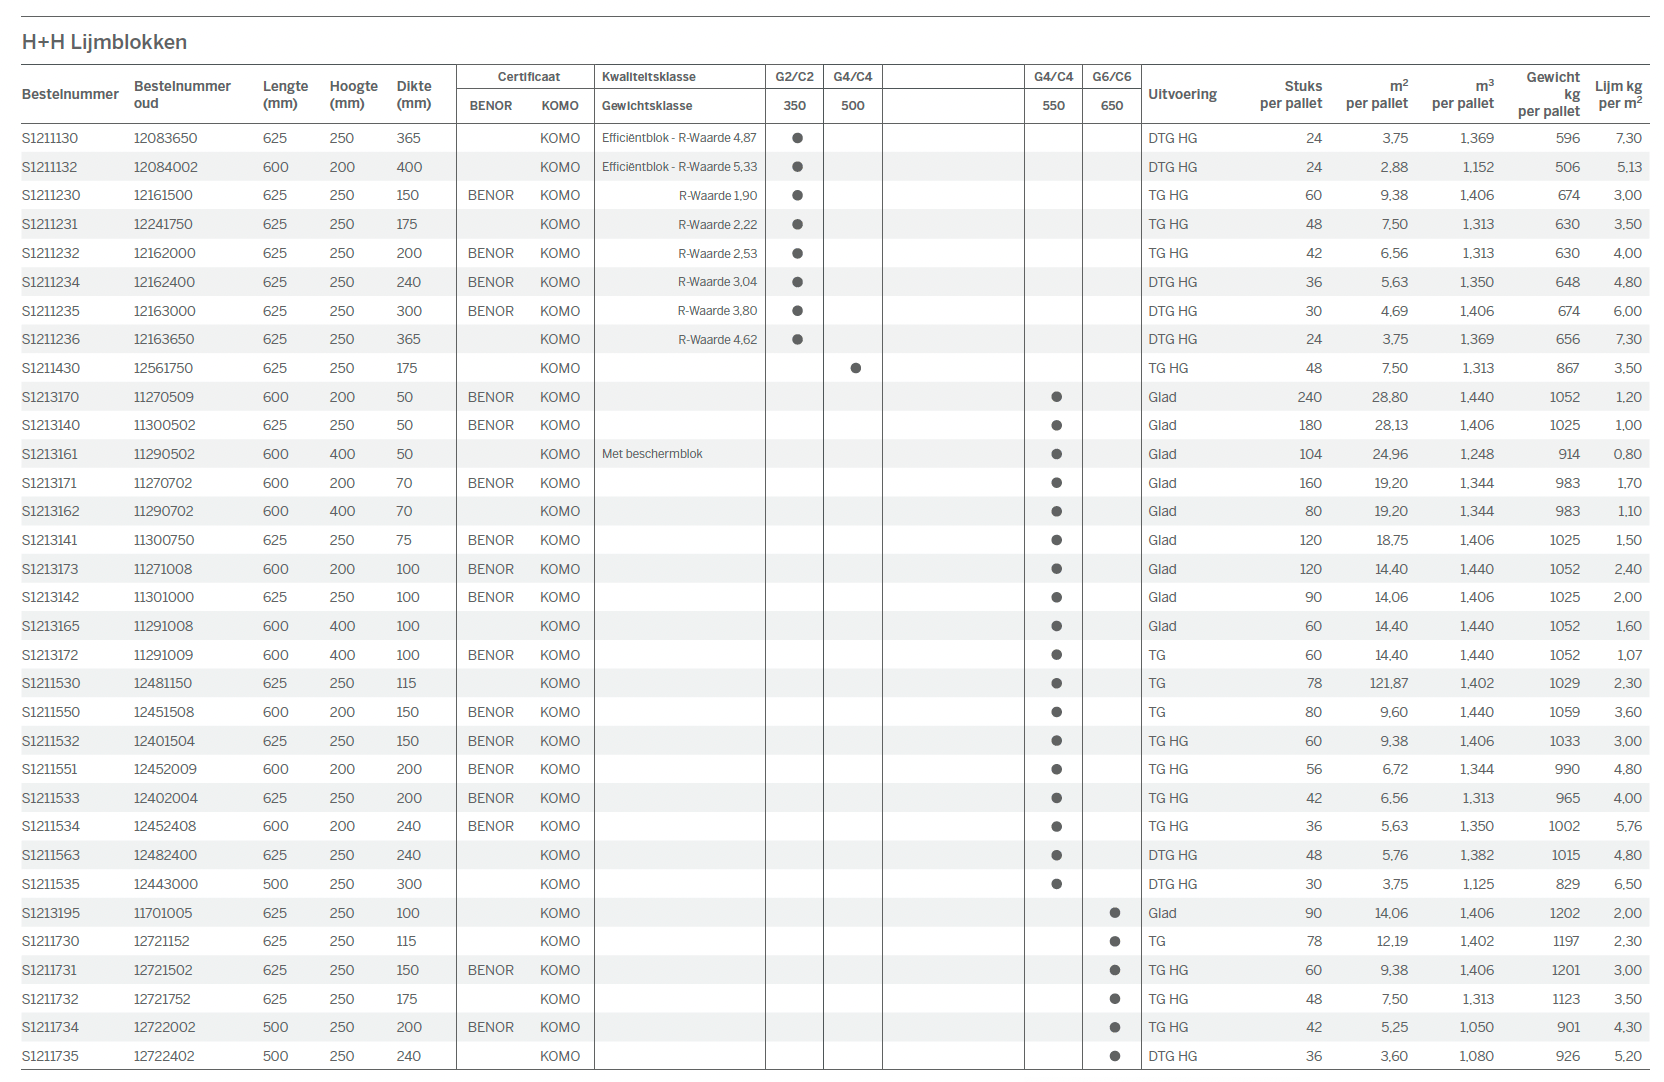Click the 550 dot in row S1213161
The width and height of the screenshot is (1664, 1082).
point(1056,454)
